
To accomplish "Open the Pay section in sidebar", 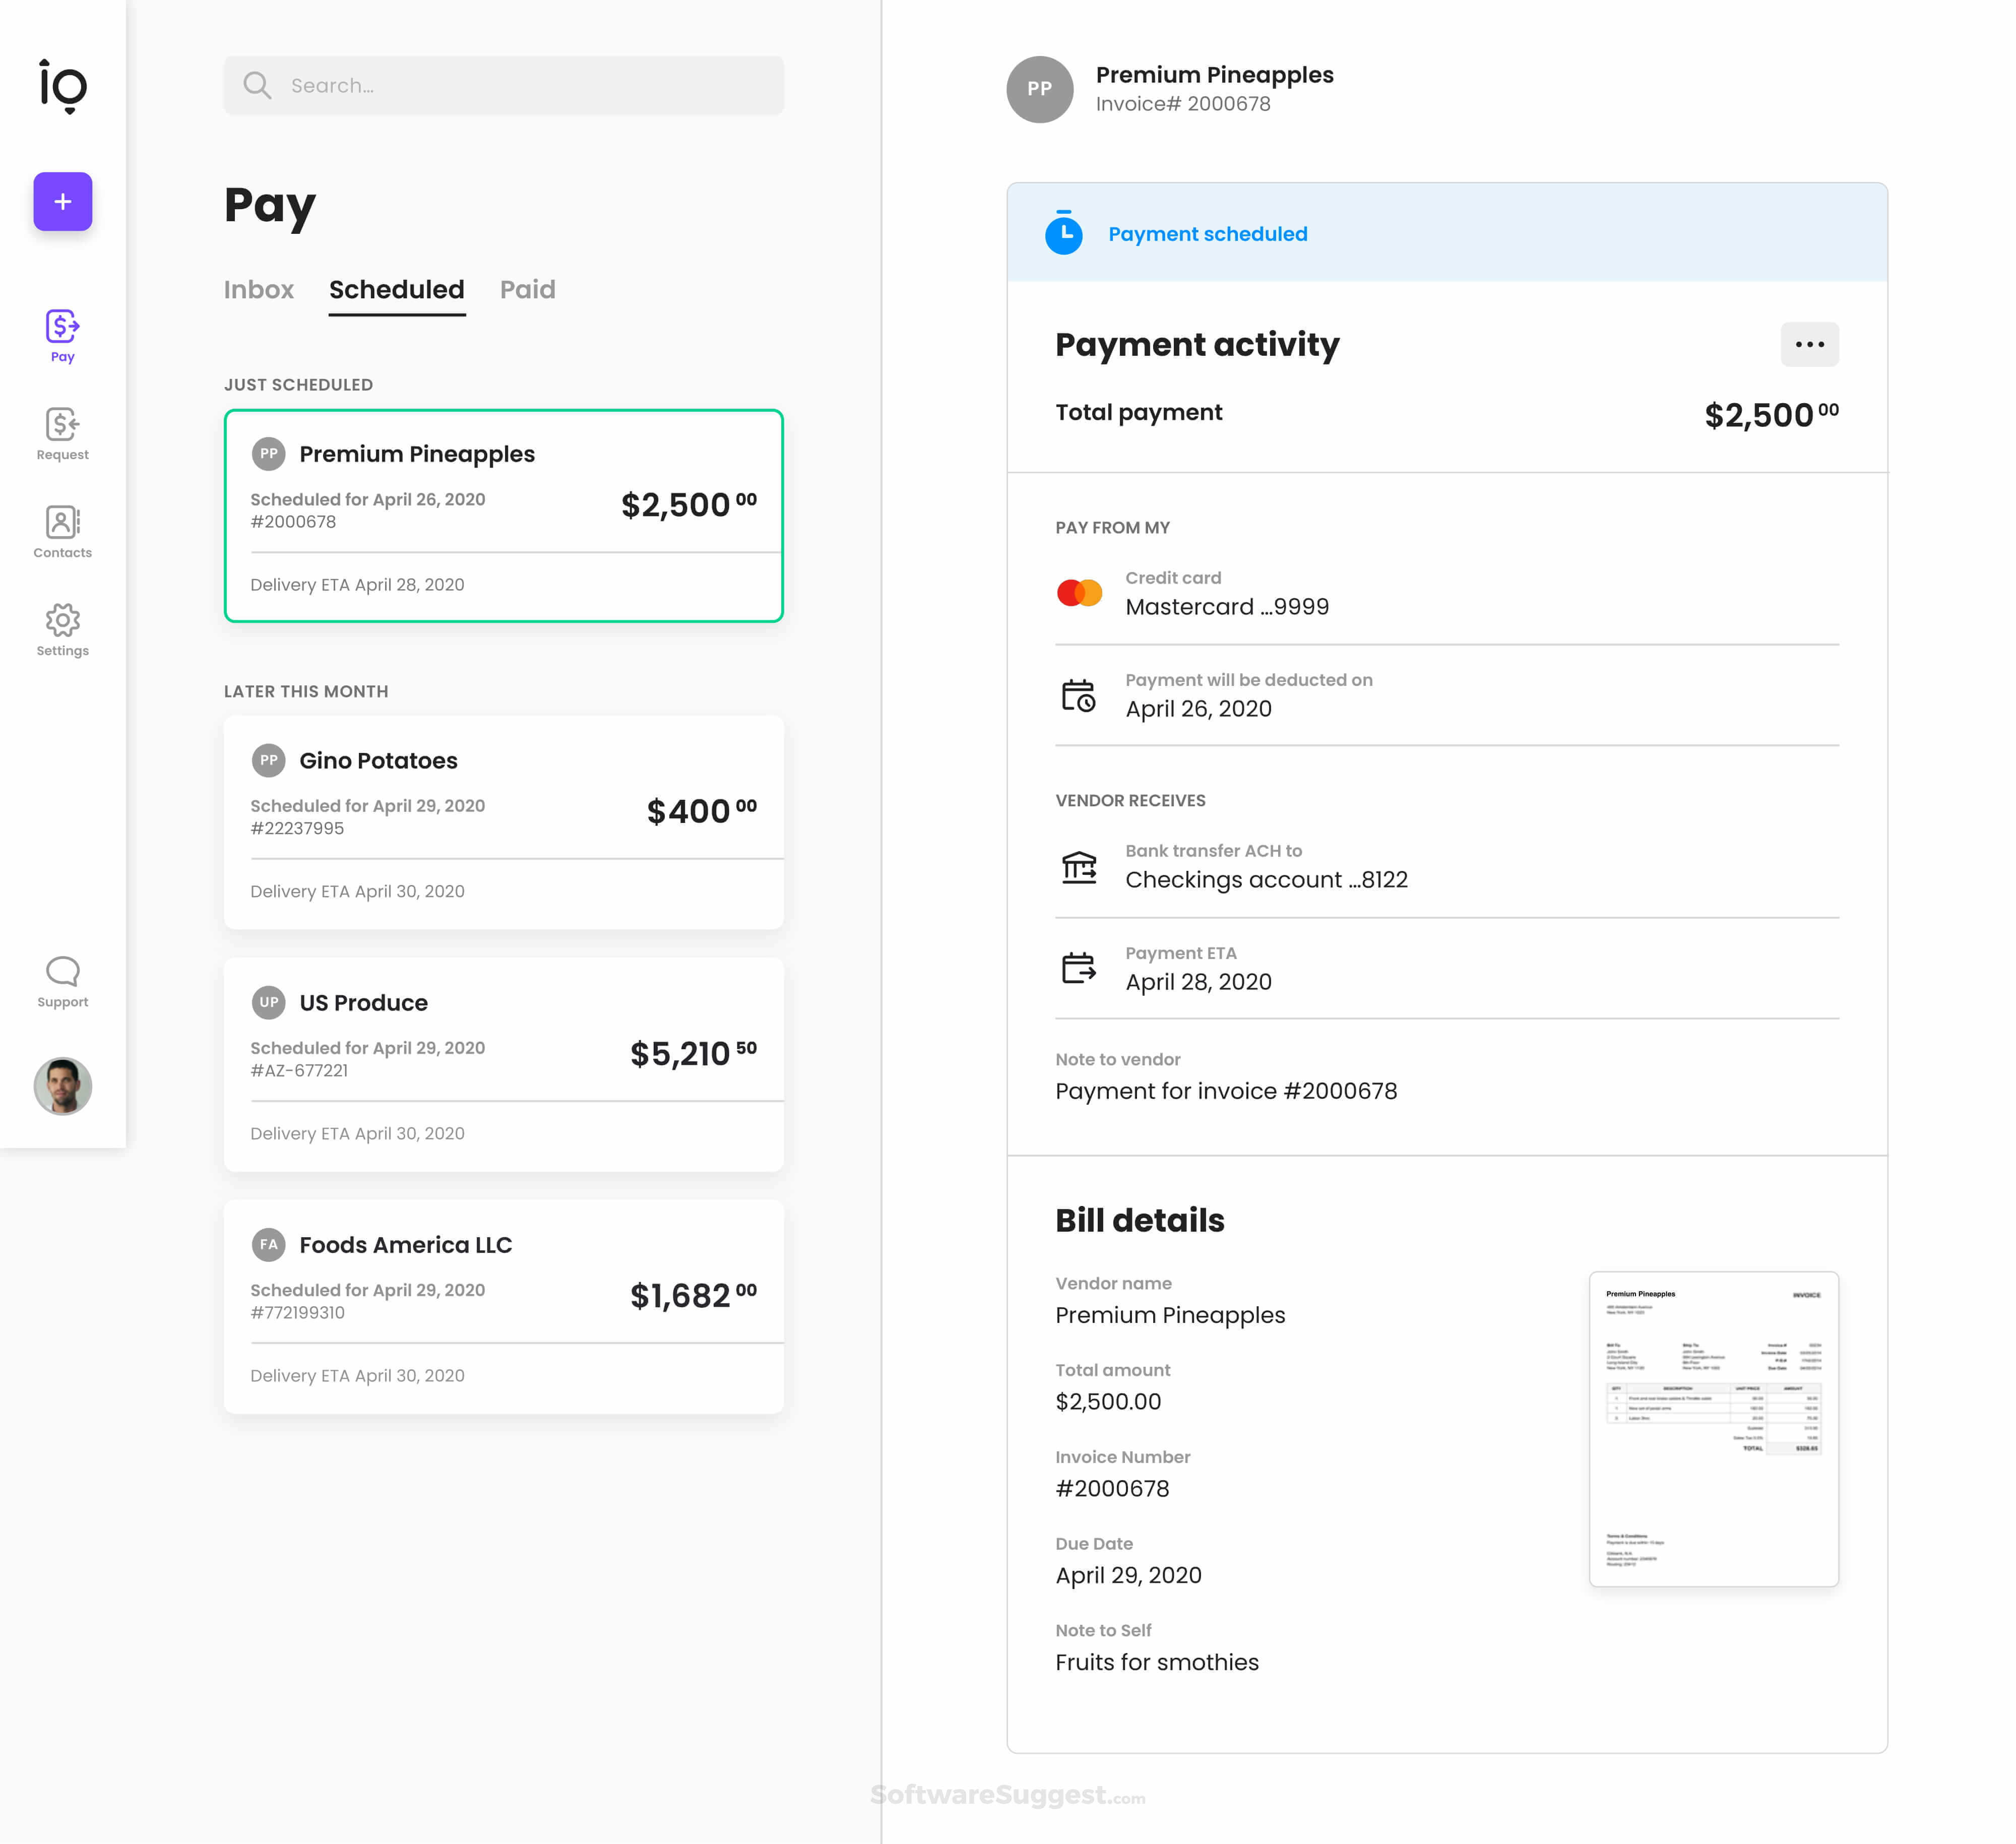I will tap(62, 335).
